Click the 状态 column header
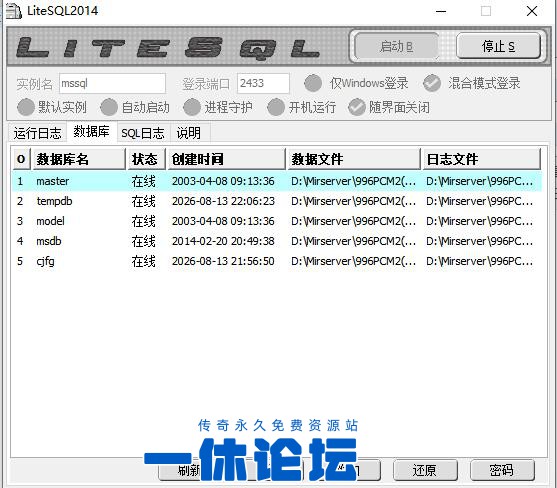Image resolution: width=557 pixels, height=488 pixels. [x=146, y=159]
